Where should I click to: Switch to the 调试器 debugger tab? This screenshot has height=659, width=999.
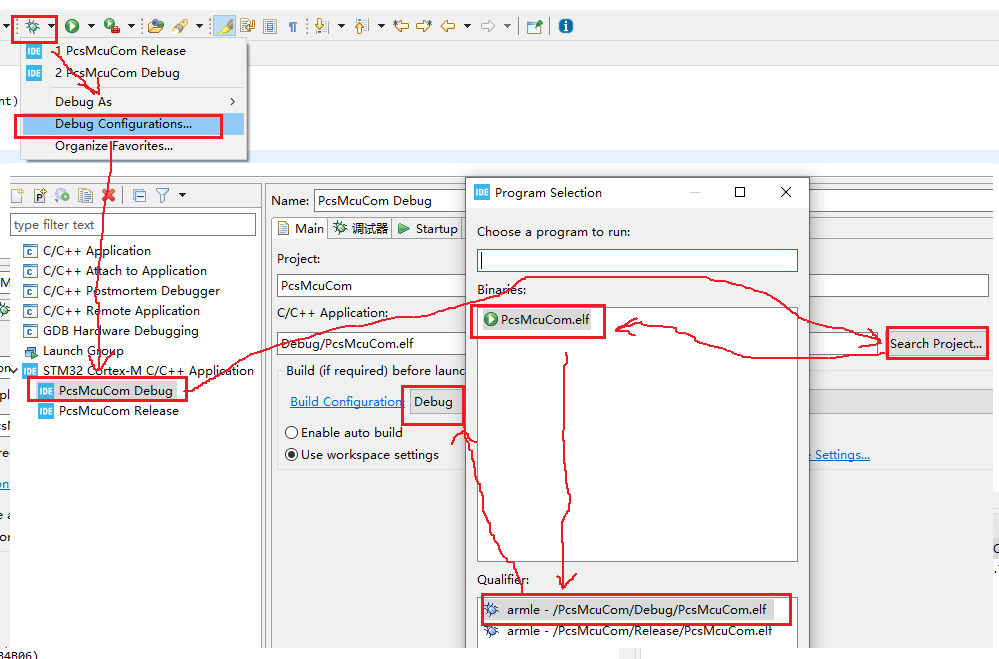point(361,228)
